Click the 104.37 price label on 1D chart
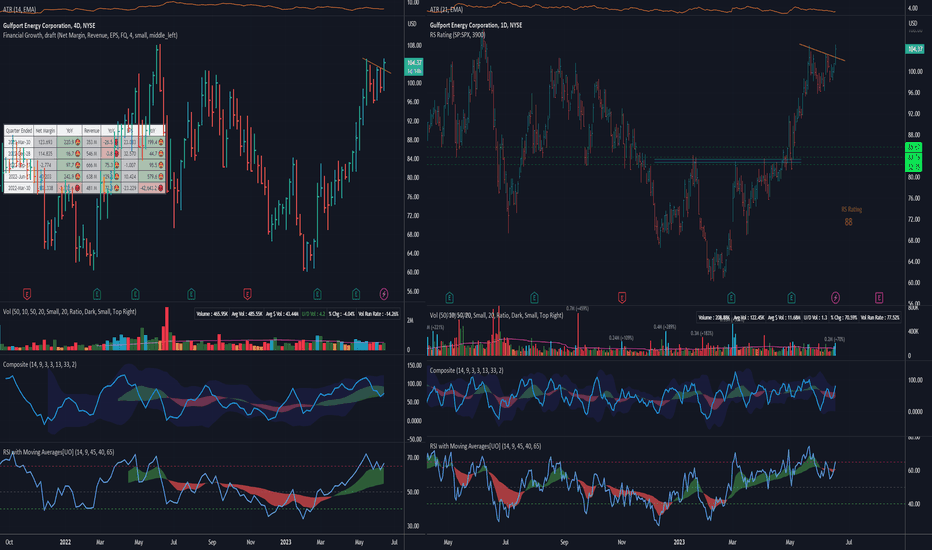Viewport: 932px width, 550px height. 914,49
